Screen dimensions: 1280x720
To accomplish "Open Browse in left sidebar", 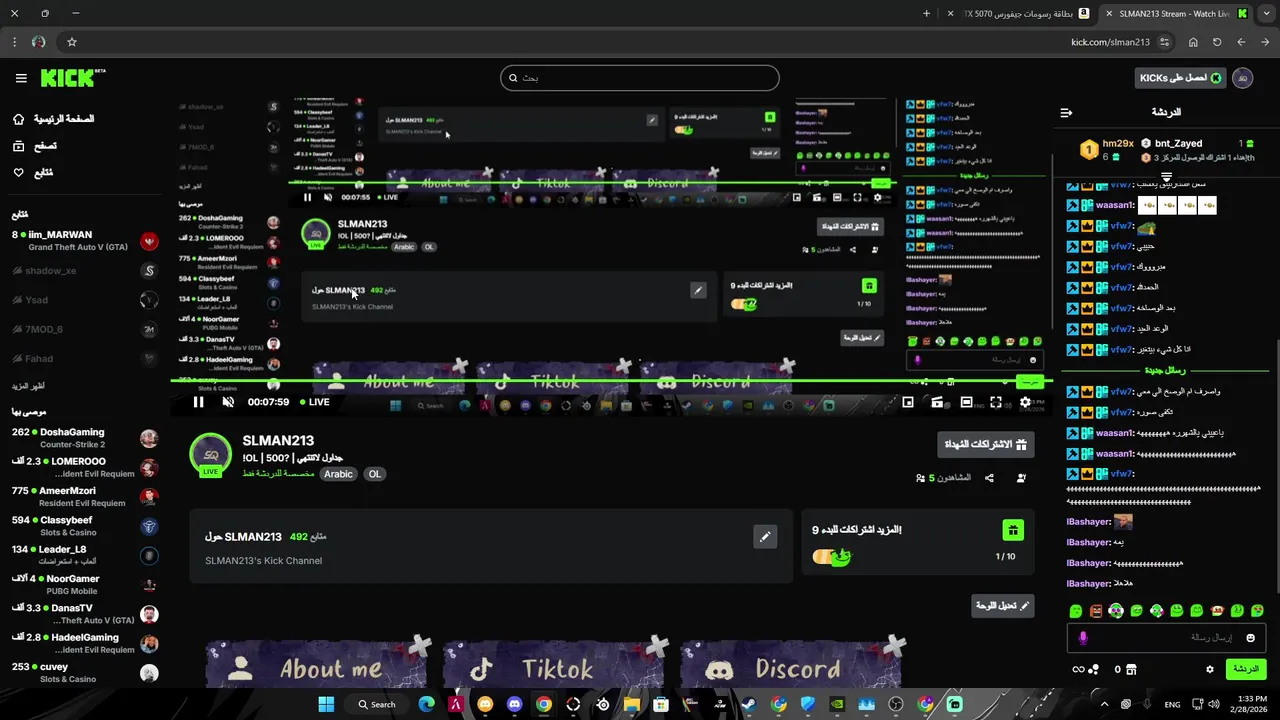I will (x=35, y=146).
